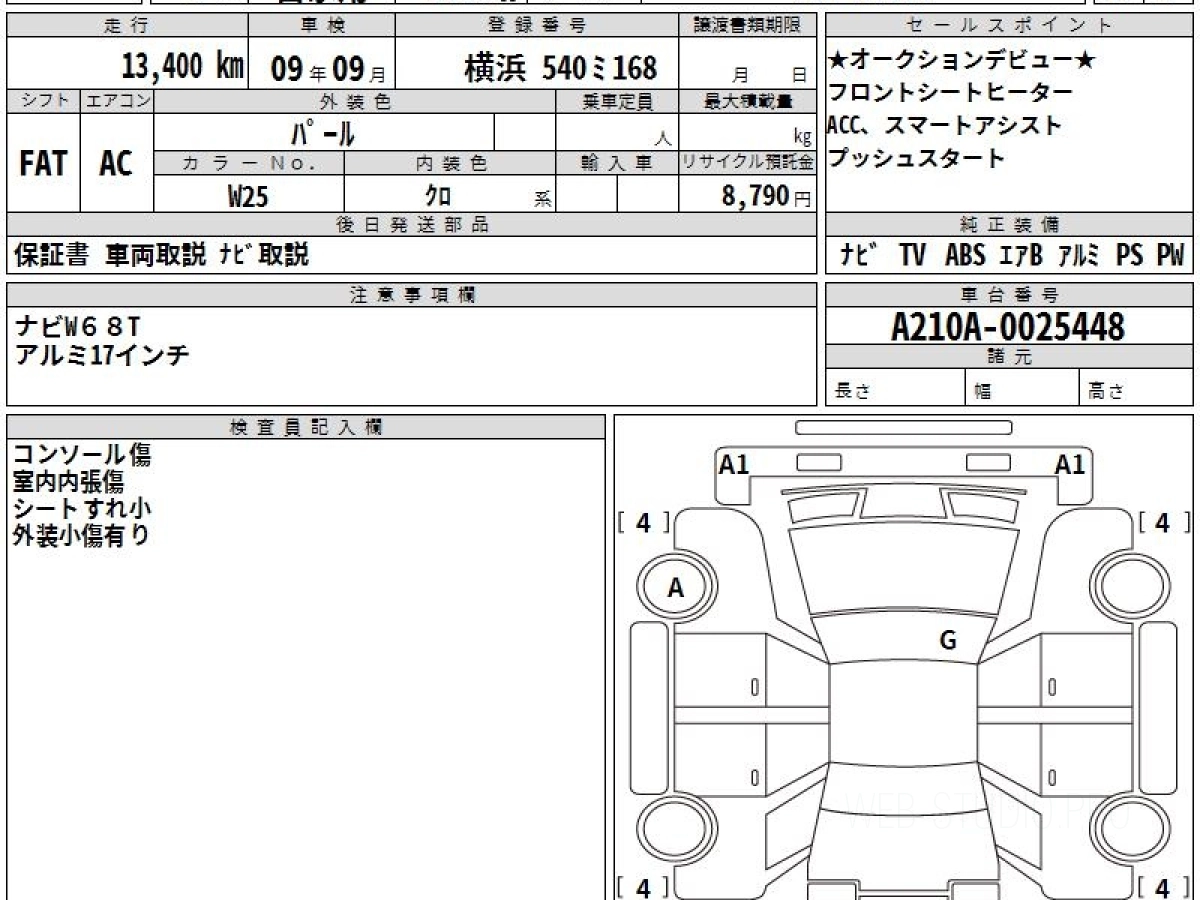Select the FAT shift value

(43, 163)
